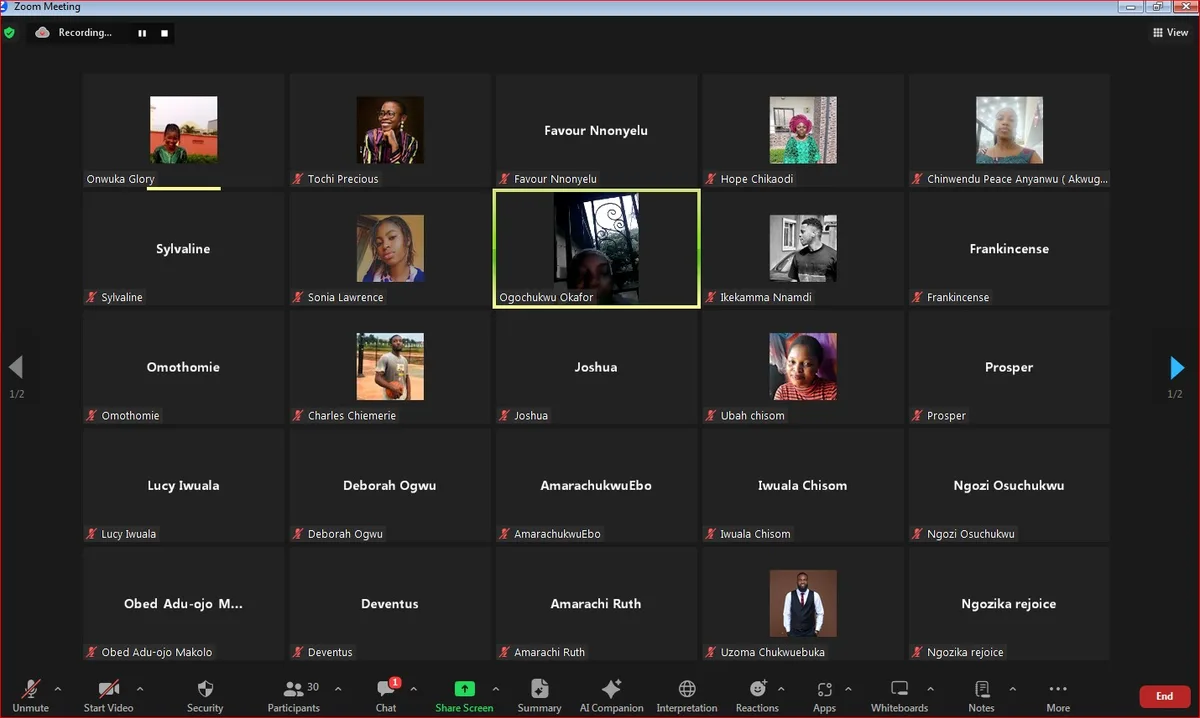Select Uzoma Chukwuebuka's video tile
The height and width of the screenshot is (718, 1200).
[803, 604]
